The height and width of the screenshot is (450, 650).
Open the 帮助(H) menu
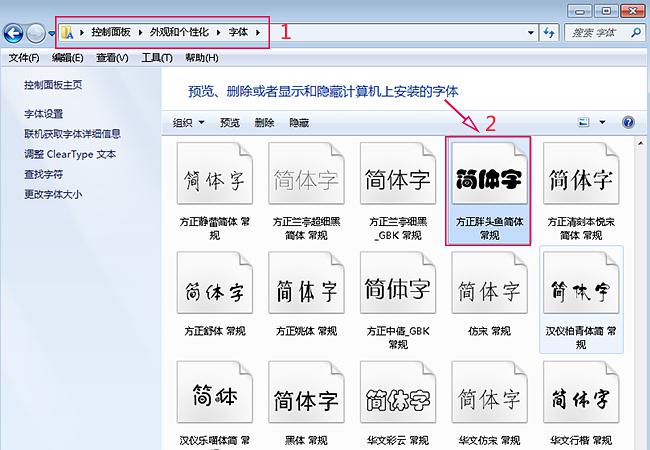pyautogui.click(x=202, y=58)
